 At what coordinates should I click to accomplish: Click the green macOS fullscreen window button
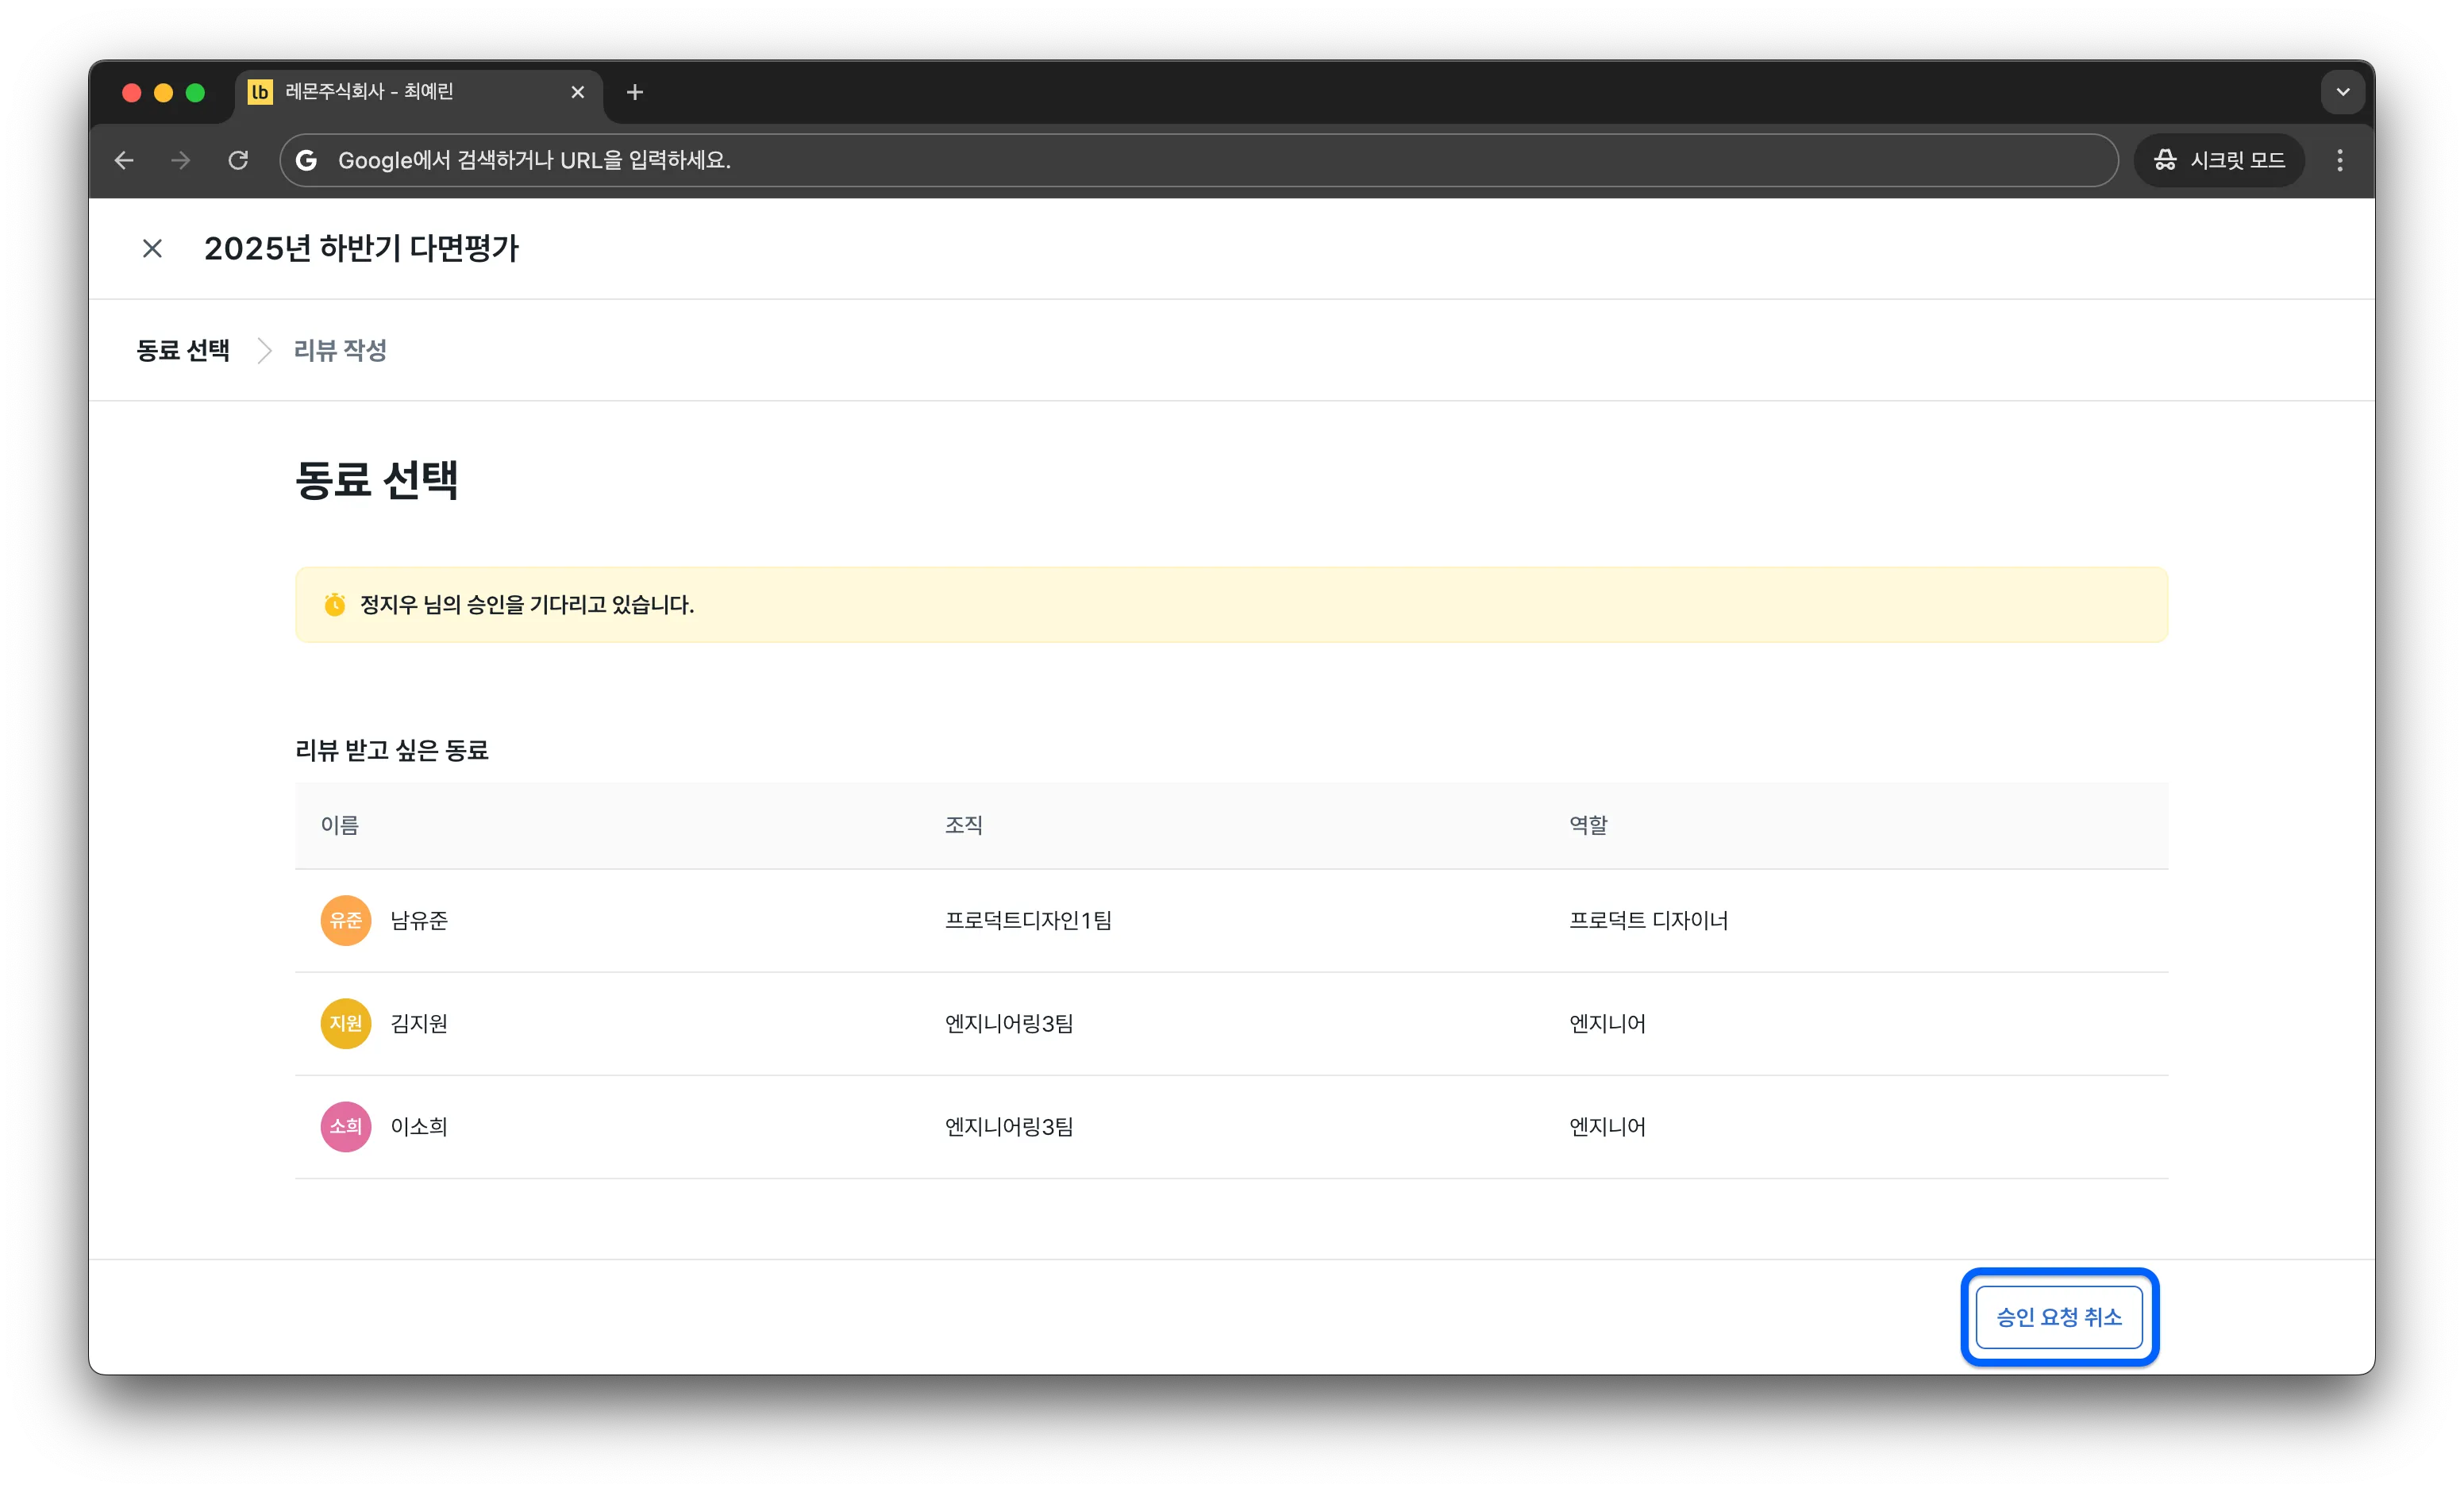tap(195, 92)
